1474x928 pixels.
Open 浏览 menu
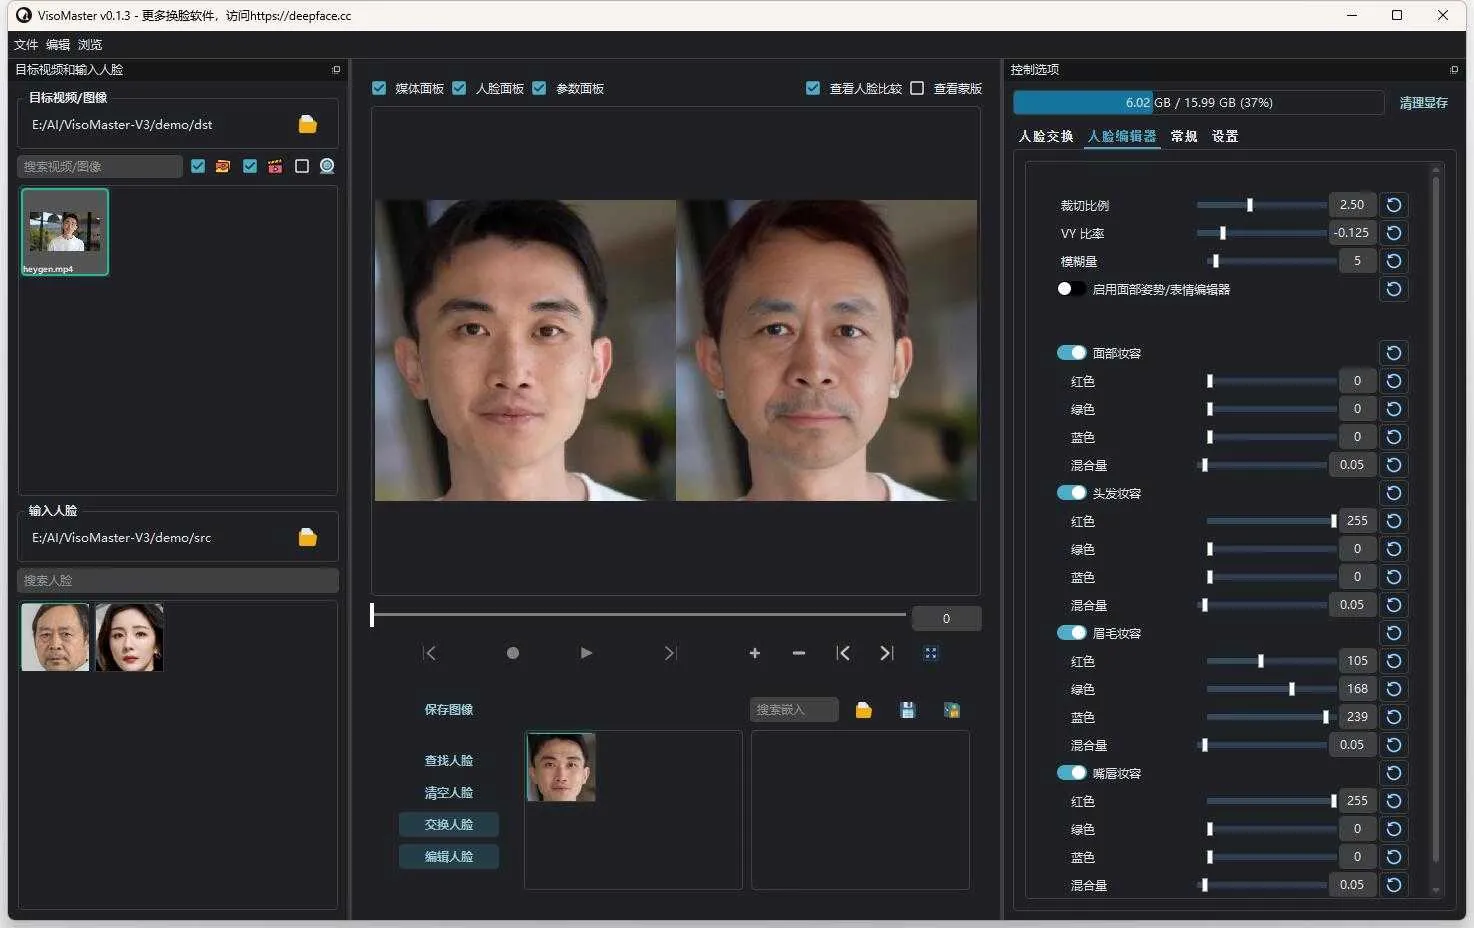[x=90, y=45]
